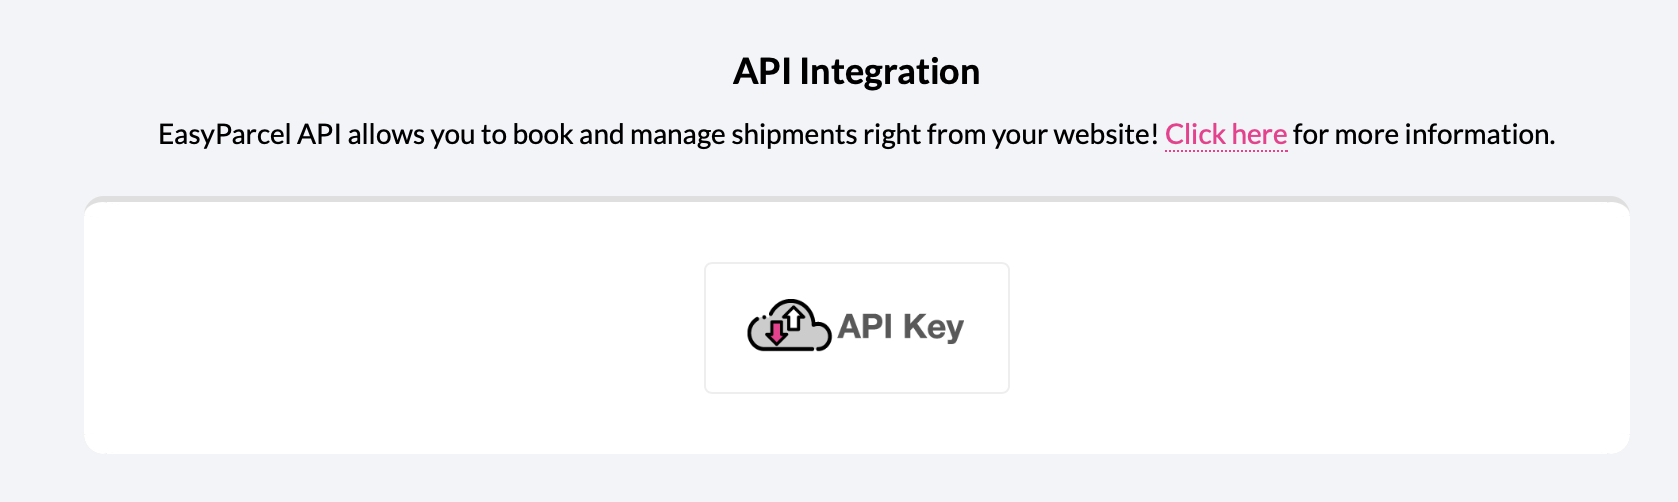Click the cloud sync icon beside API Key

[x=789, y=325]
